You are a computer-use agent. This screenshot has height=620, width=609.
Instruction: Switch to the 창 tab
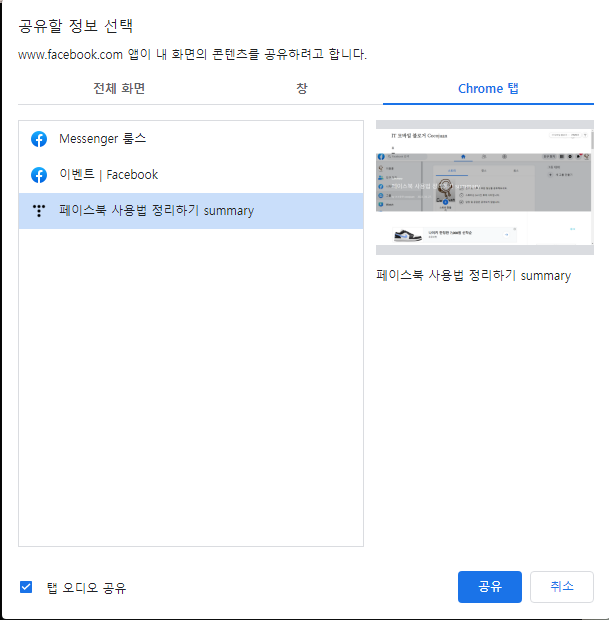click(302, 88)
